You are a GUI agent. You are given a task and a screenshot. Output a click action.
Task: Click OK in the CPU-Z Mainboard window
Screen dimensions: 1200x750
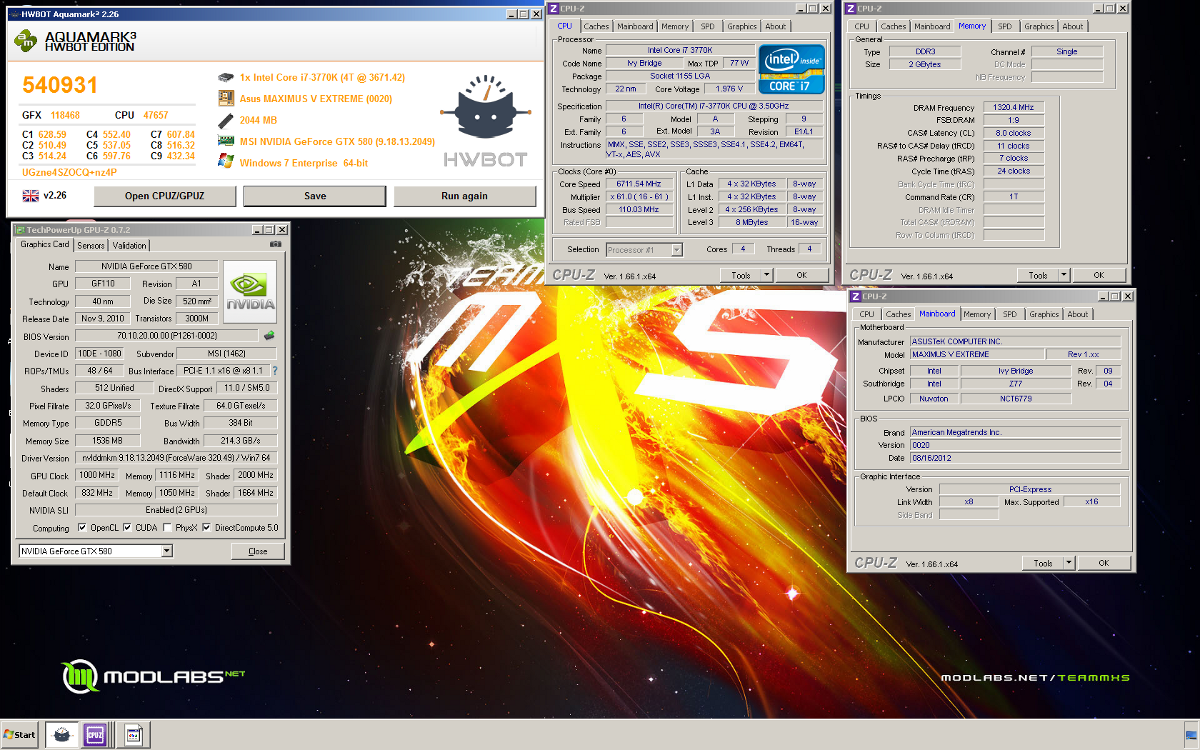coord(1104,563)
